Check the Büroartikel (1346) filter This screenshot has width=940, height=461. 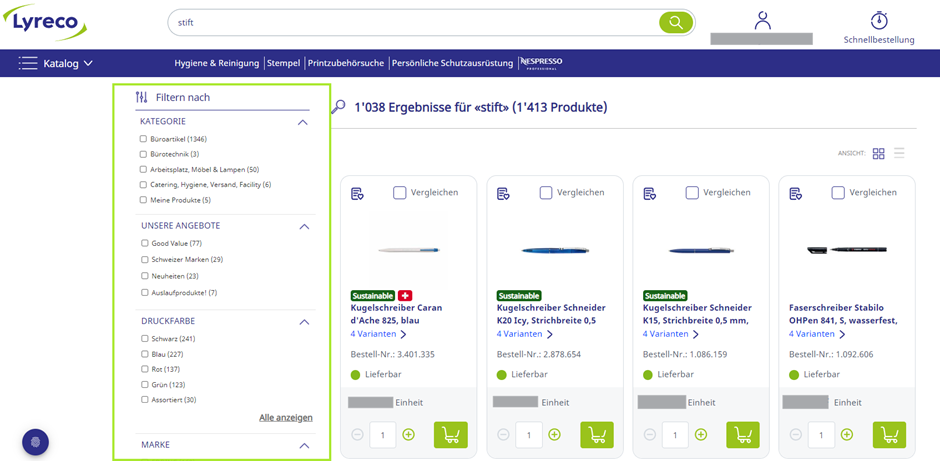143,138
